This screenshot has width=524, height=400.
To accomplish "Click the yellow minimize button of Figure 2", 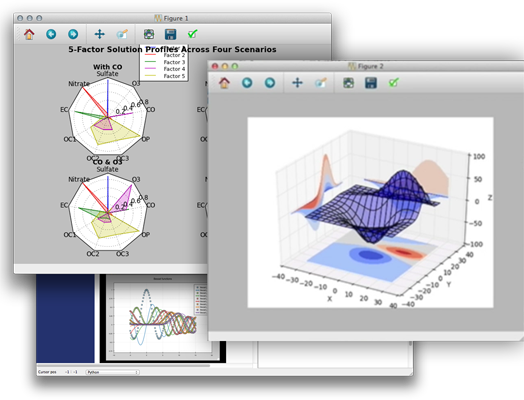I will pos(225,66).
